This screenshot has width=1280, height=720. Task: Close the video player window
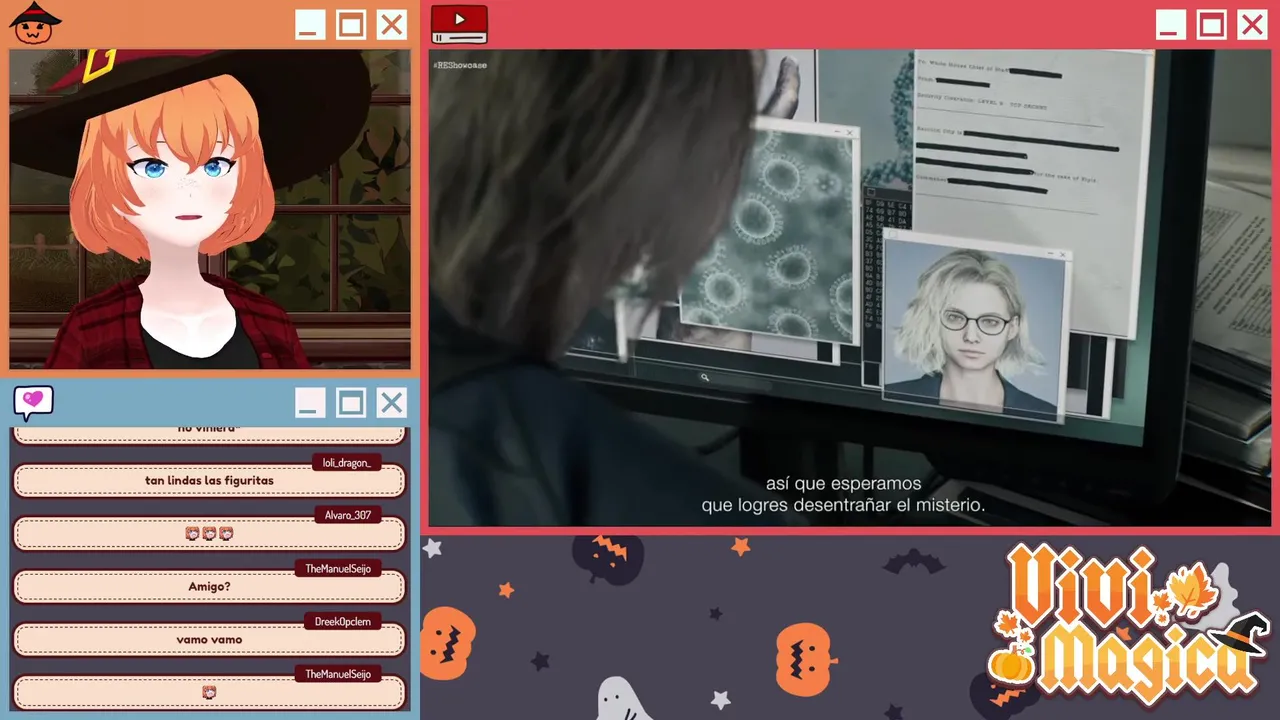(x=1253, y=25)
